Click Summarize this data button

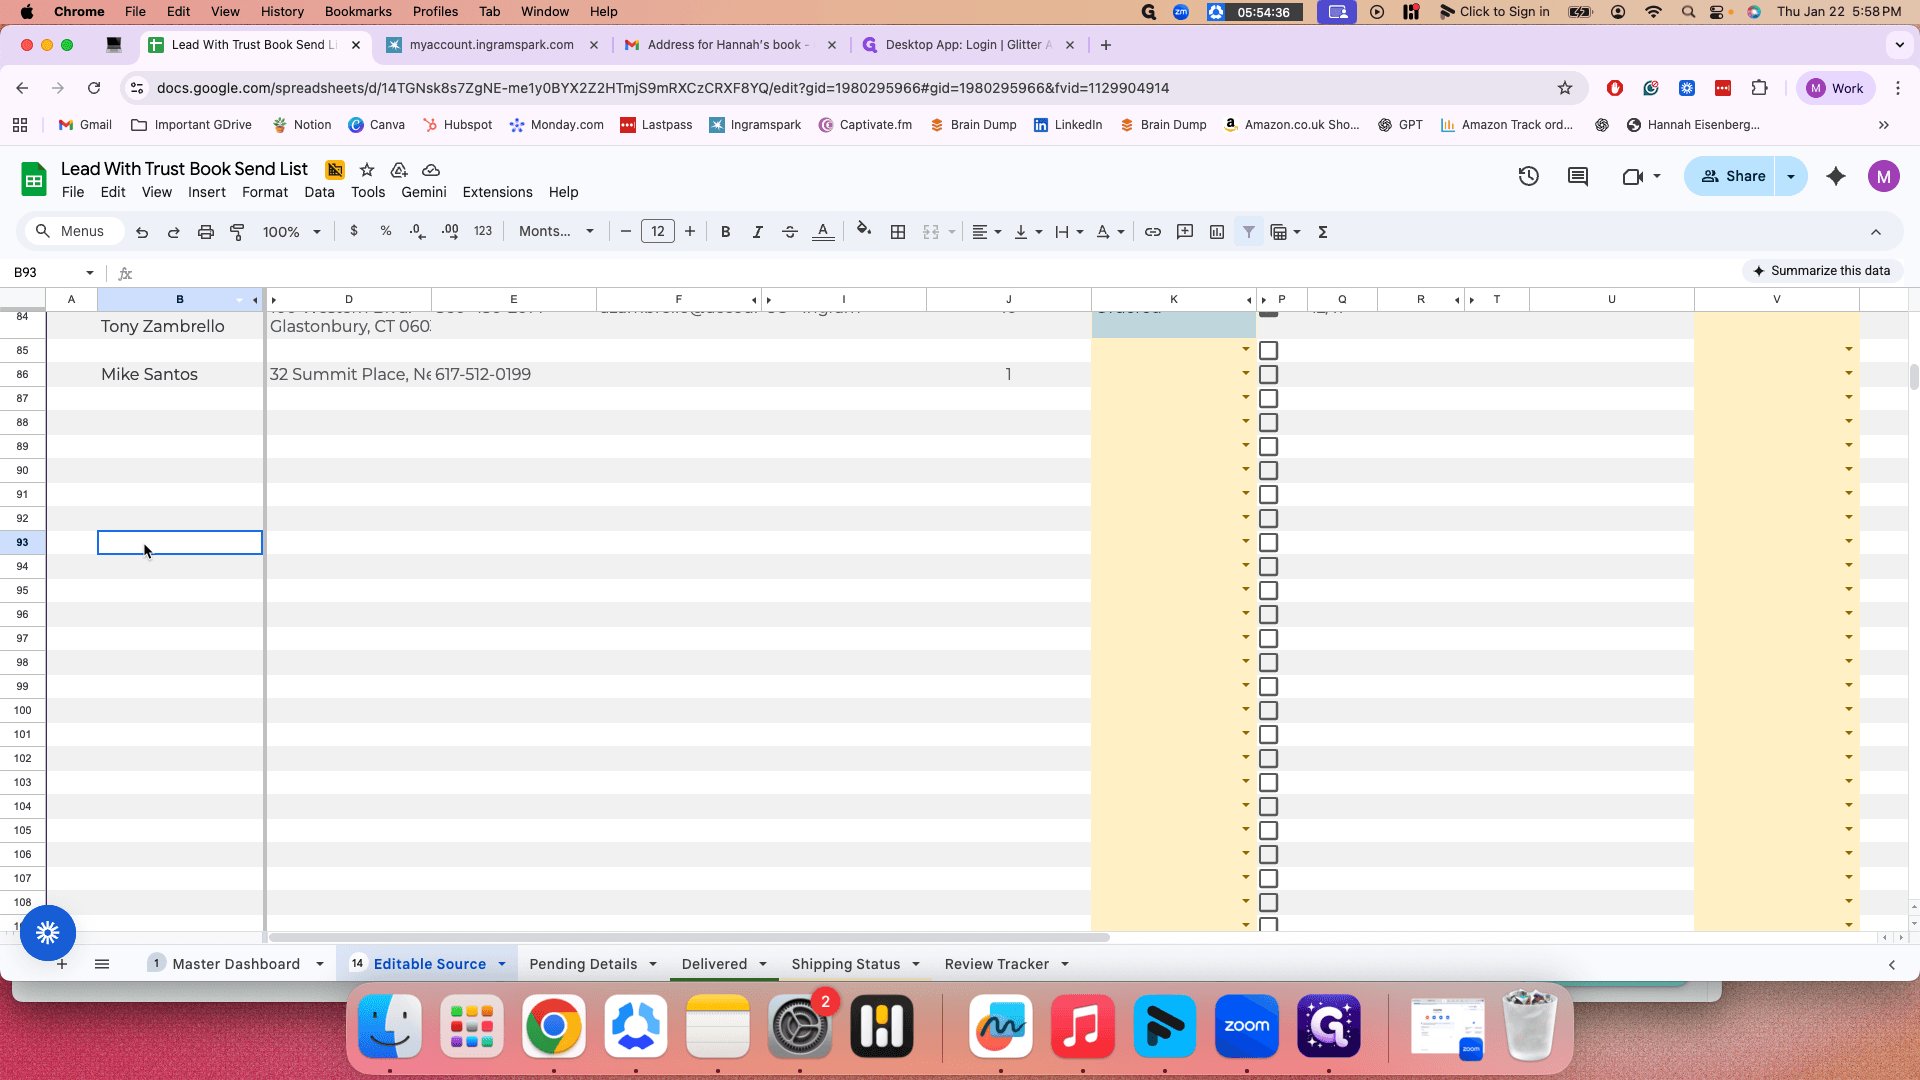pos(1822,271)
